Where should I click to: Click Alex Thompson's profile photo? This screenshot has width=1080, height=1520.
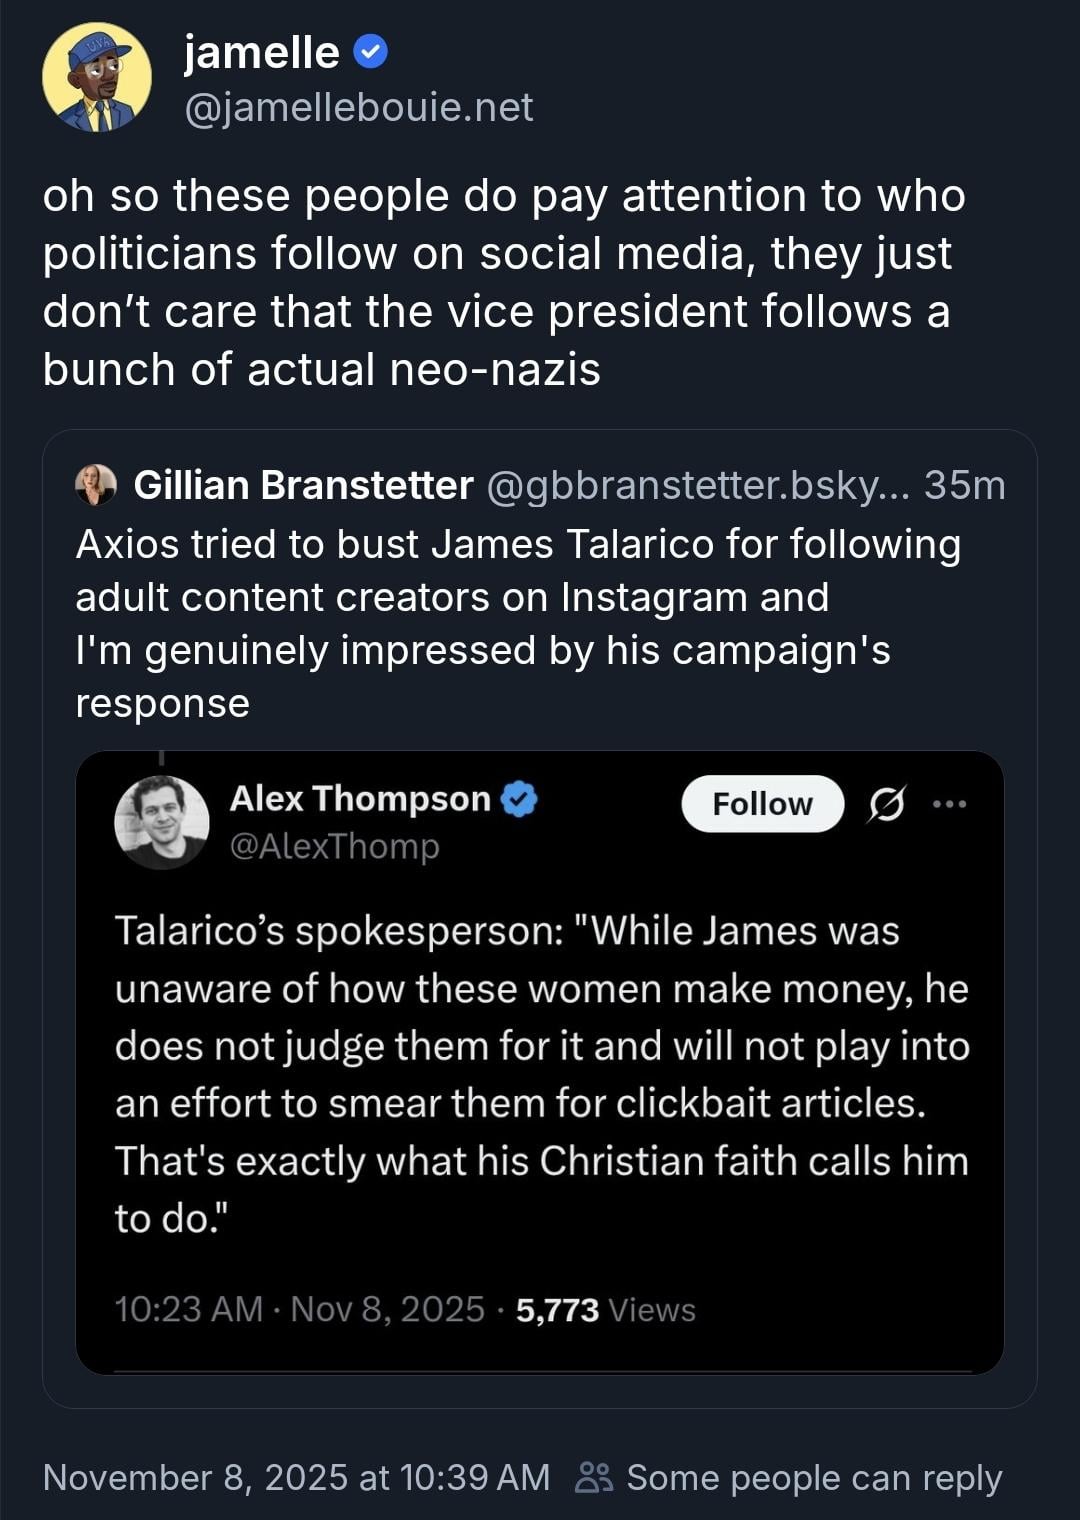point(162,822)
